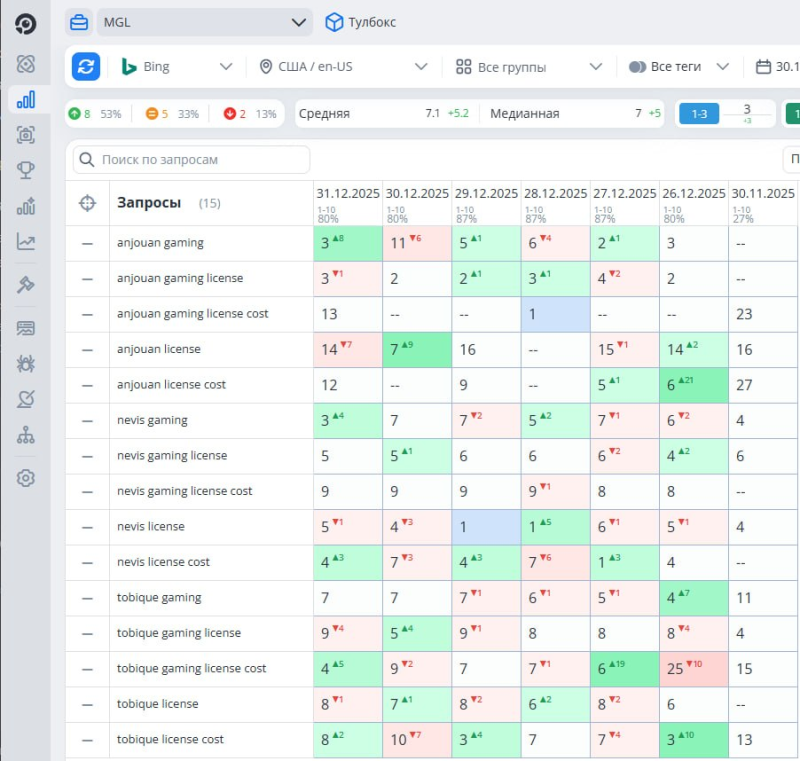Open the sitemap structure sidebar icon
Viewport: 800px width, 761px height.
pos(26,435)
